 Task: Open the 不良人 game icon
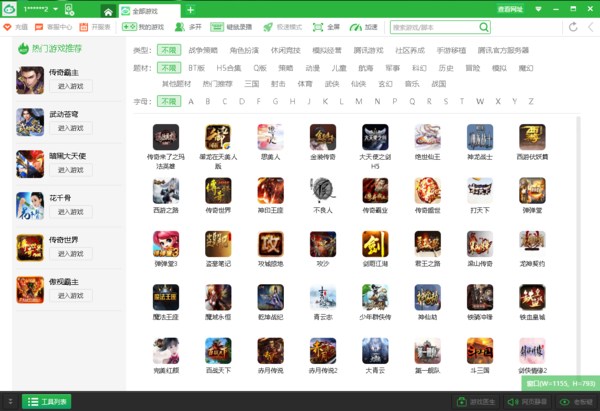[x=323, y=191]
